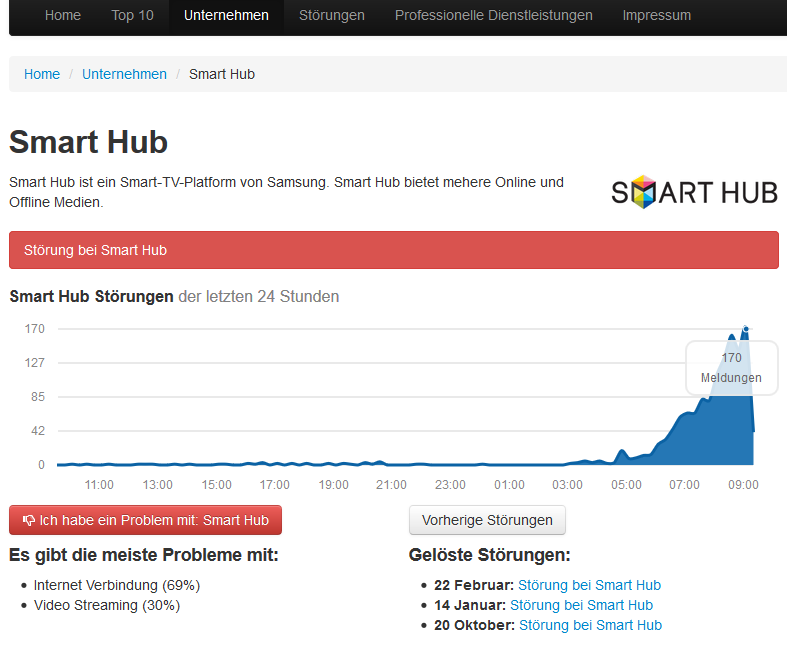Screen dimensions: 787x657
Task: Click the 127 y-axis value
Action: [35, 362]
